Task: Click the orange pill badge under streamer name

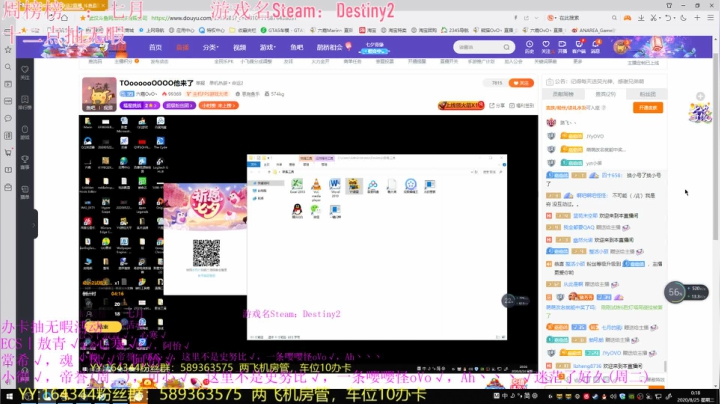Action: click(219, 106)
